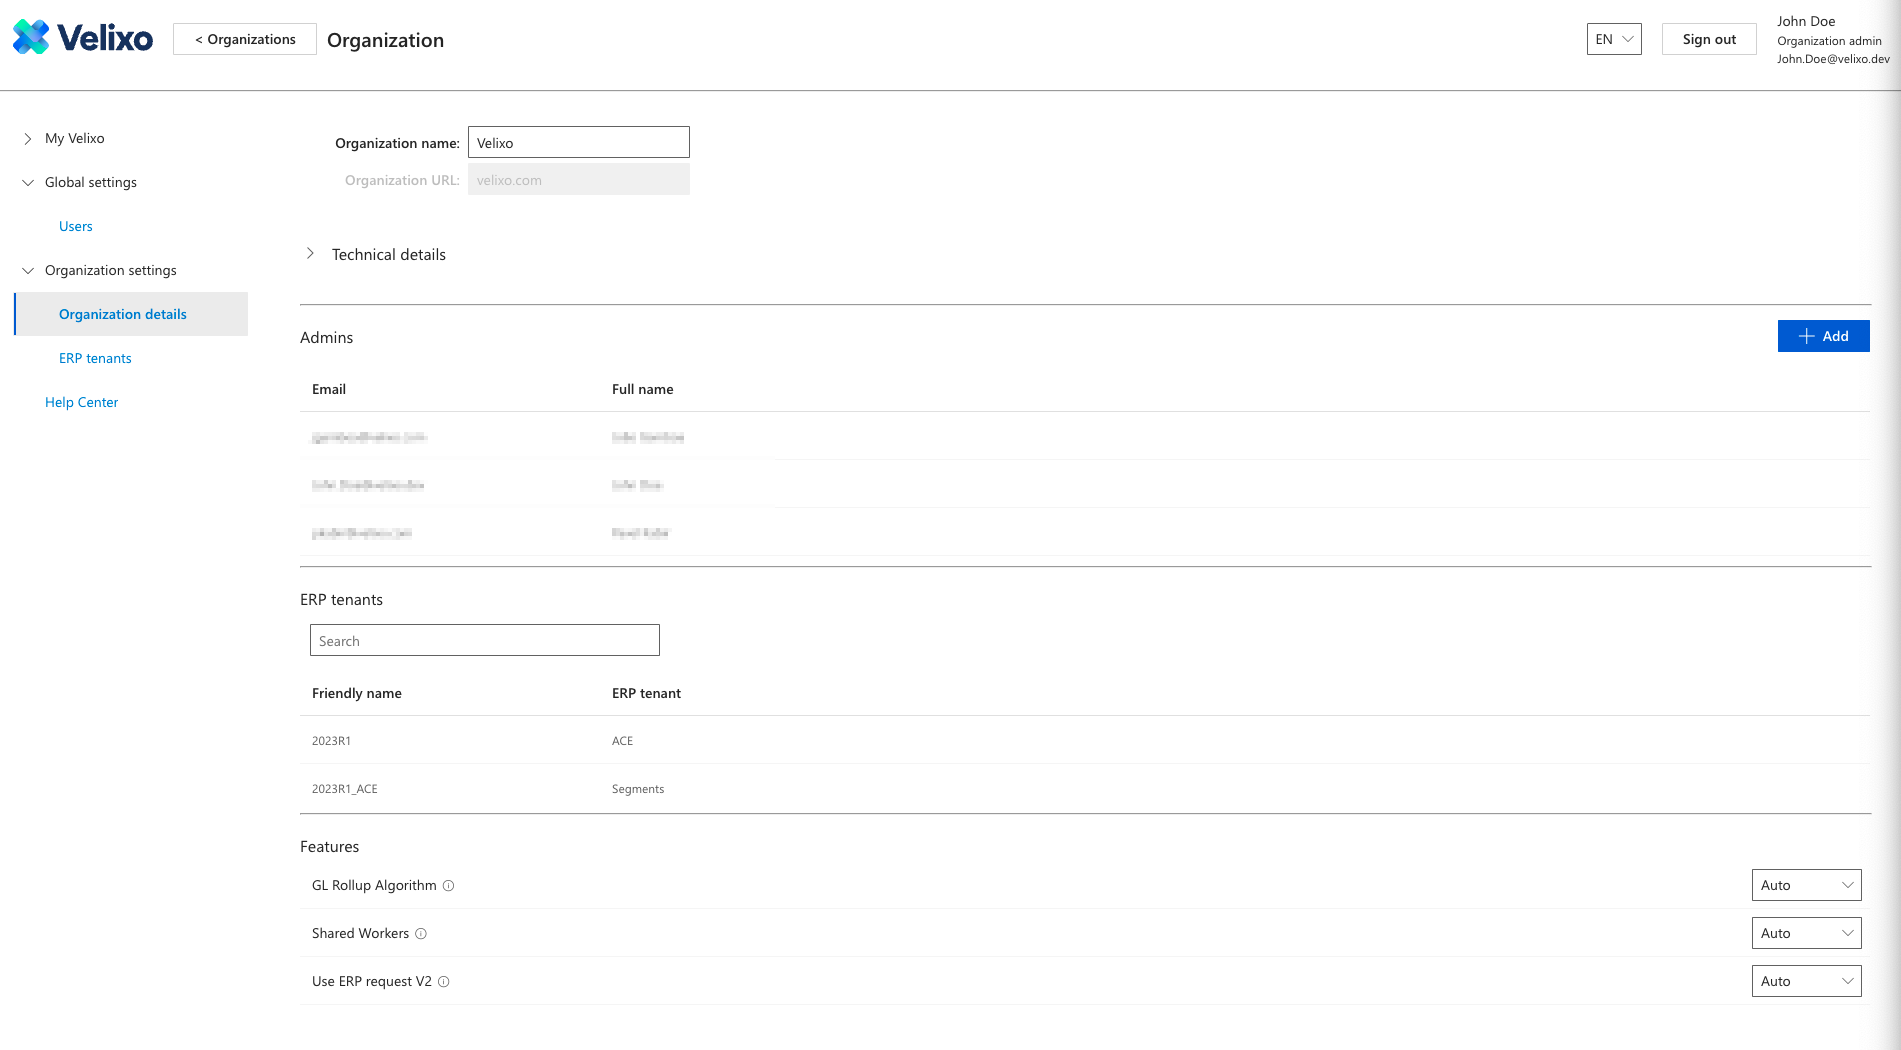Open the Users page in sidebar
Image resolution: width=1901 pixels, height=1050 pixels.
click(76, 227)
